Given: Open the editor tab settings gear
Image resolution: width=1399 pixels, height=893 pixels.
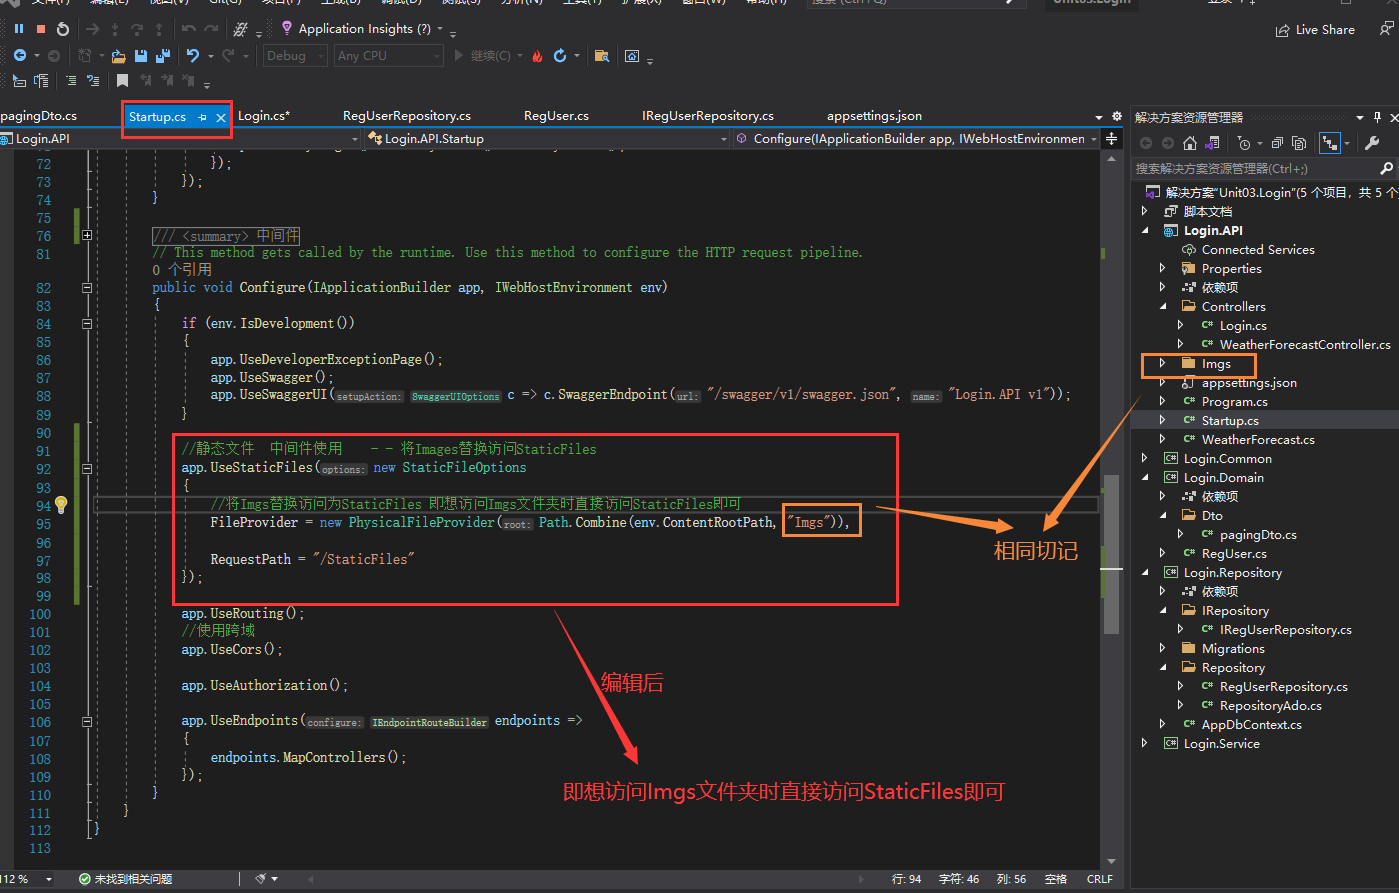Looking at the screenshot, I should [x=1116, y=117].
